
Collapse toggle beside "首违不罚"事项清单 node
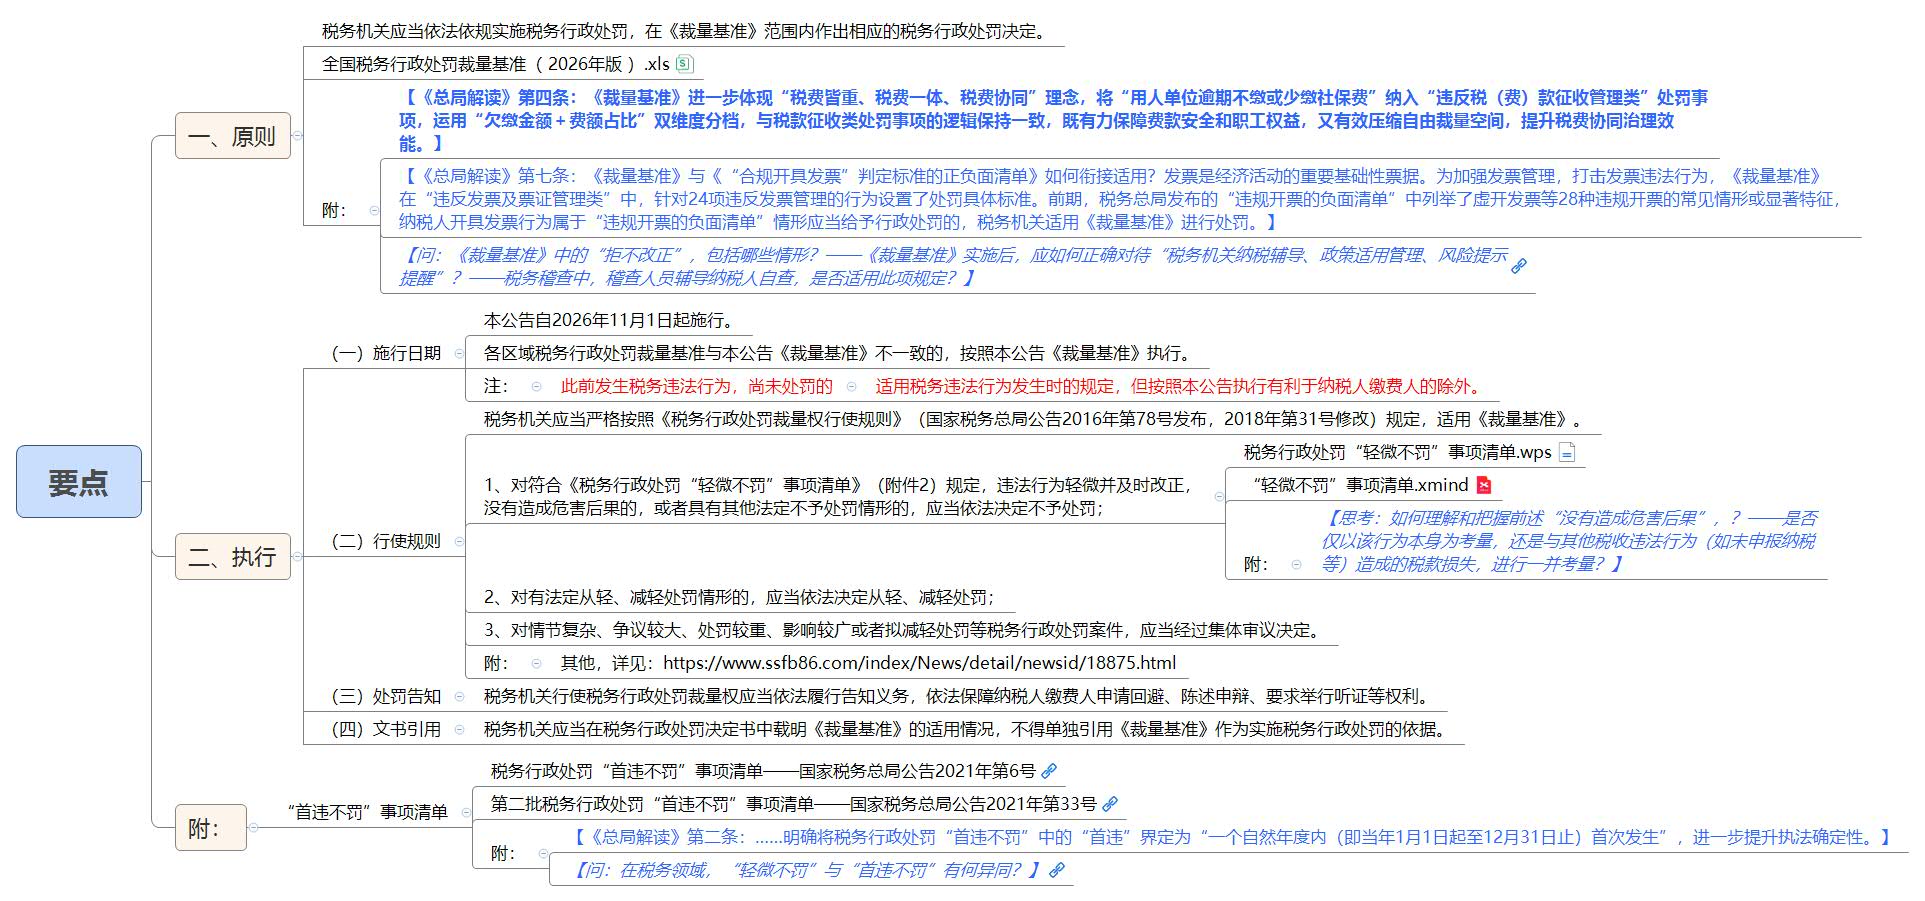466,812
